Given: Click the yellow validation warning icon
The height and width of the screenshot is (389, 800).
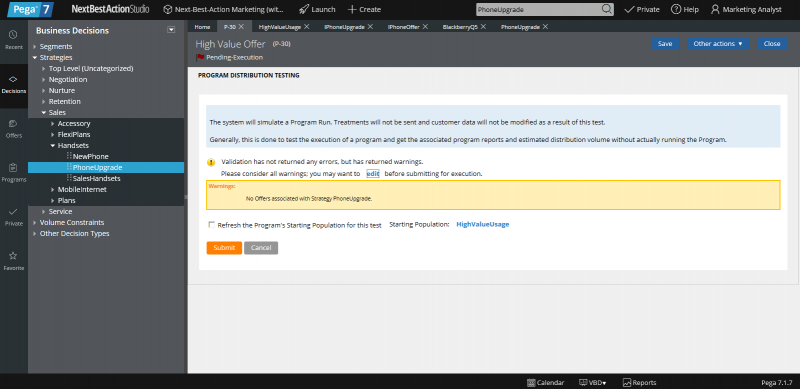Looking at the screenshot, I should click(211, 162).
